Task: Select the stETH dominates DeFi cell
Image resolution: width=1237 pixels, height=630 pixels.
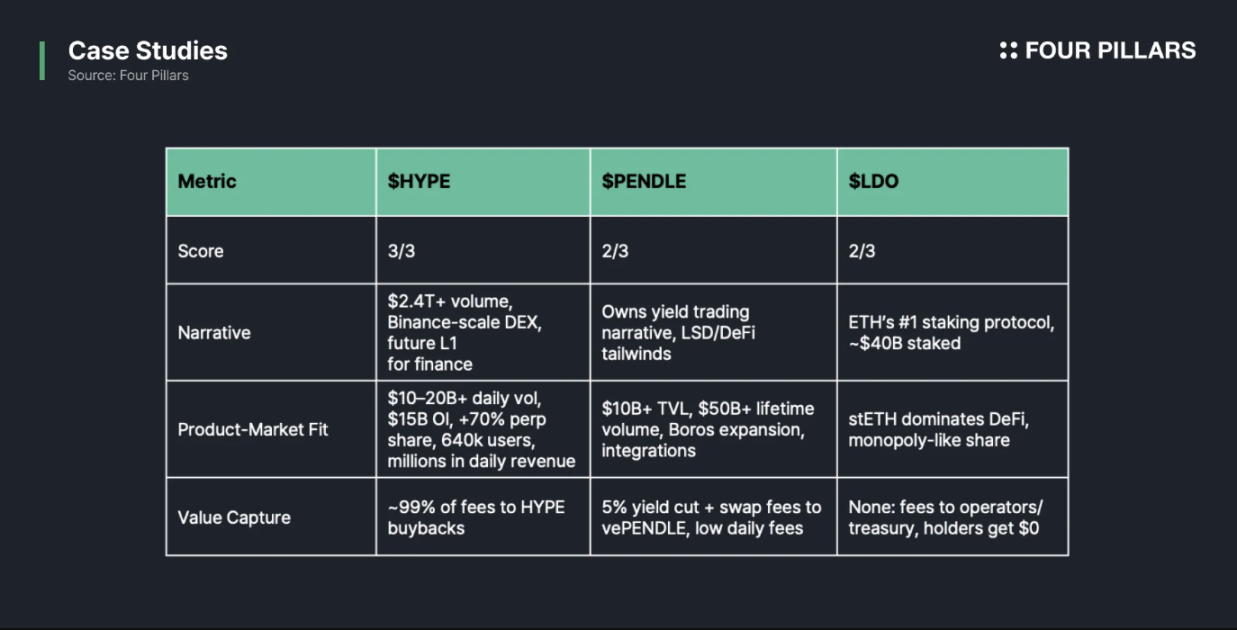Action: 938,430
